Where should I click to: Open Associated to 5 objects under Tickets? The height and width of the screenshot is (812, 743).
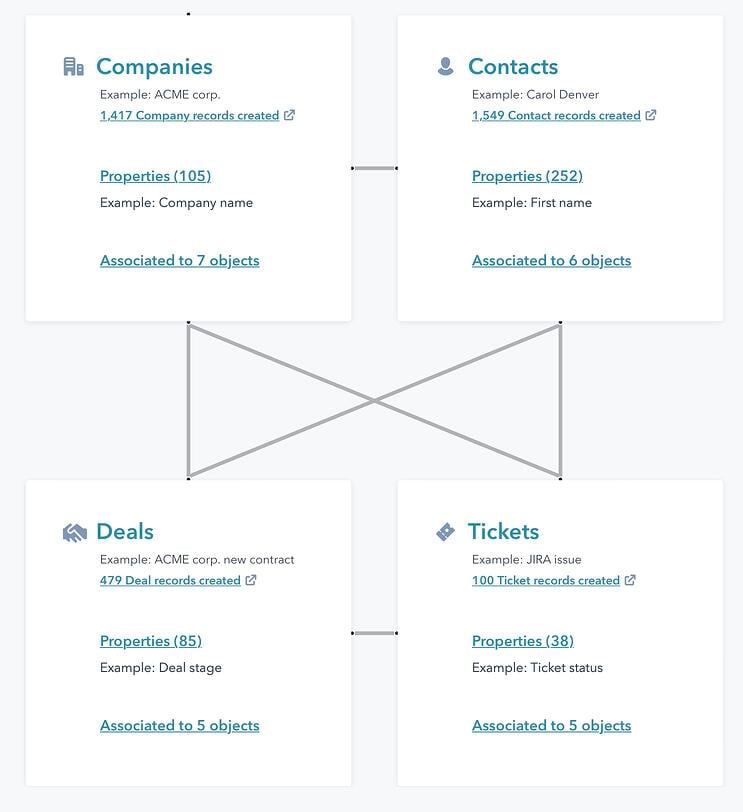[552, 725]
